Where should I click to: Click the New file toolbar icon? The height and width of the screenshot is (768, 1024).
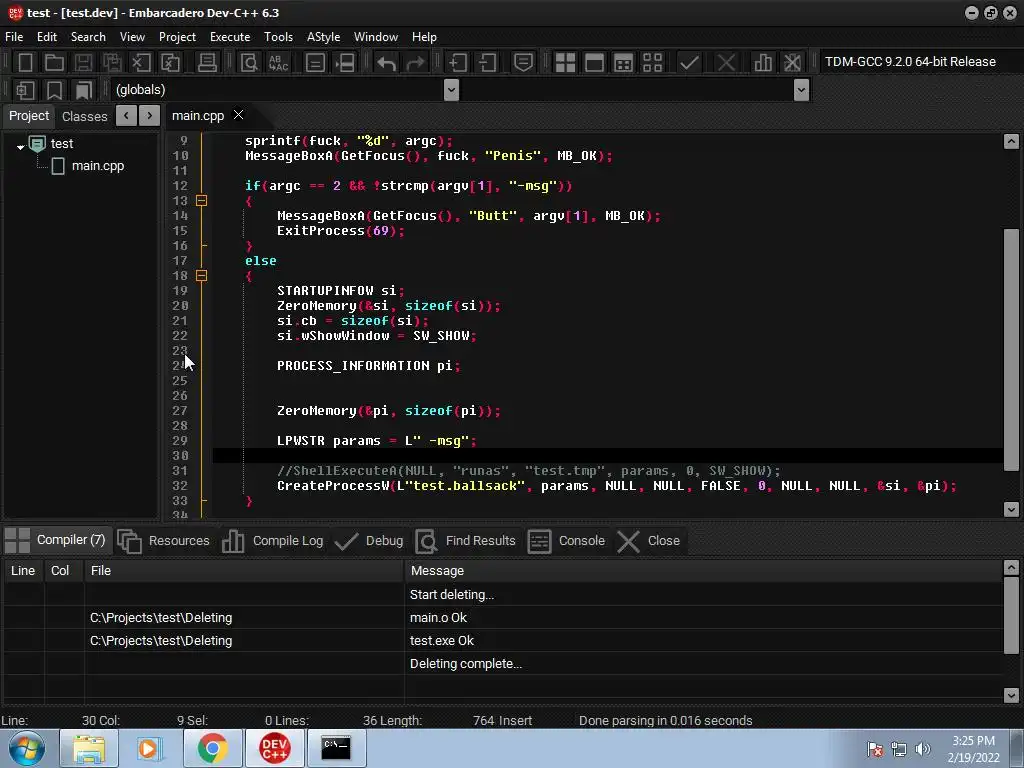[x=26, y=62]
